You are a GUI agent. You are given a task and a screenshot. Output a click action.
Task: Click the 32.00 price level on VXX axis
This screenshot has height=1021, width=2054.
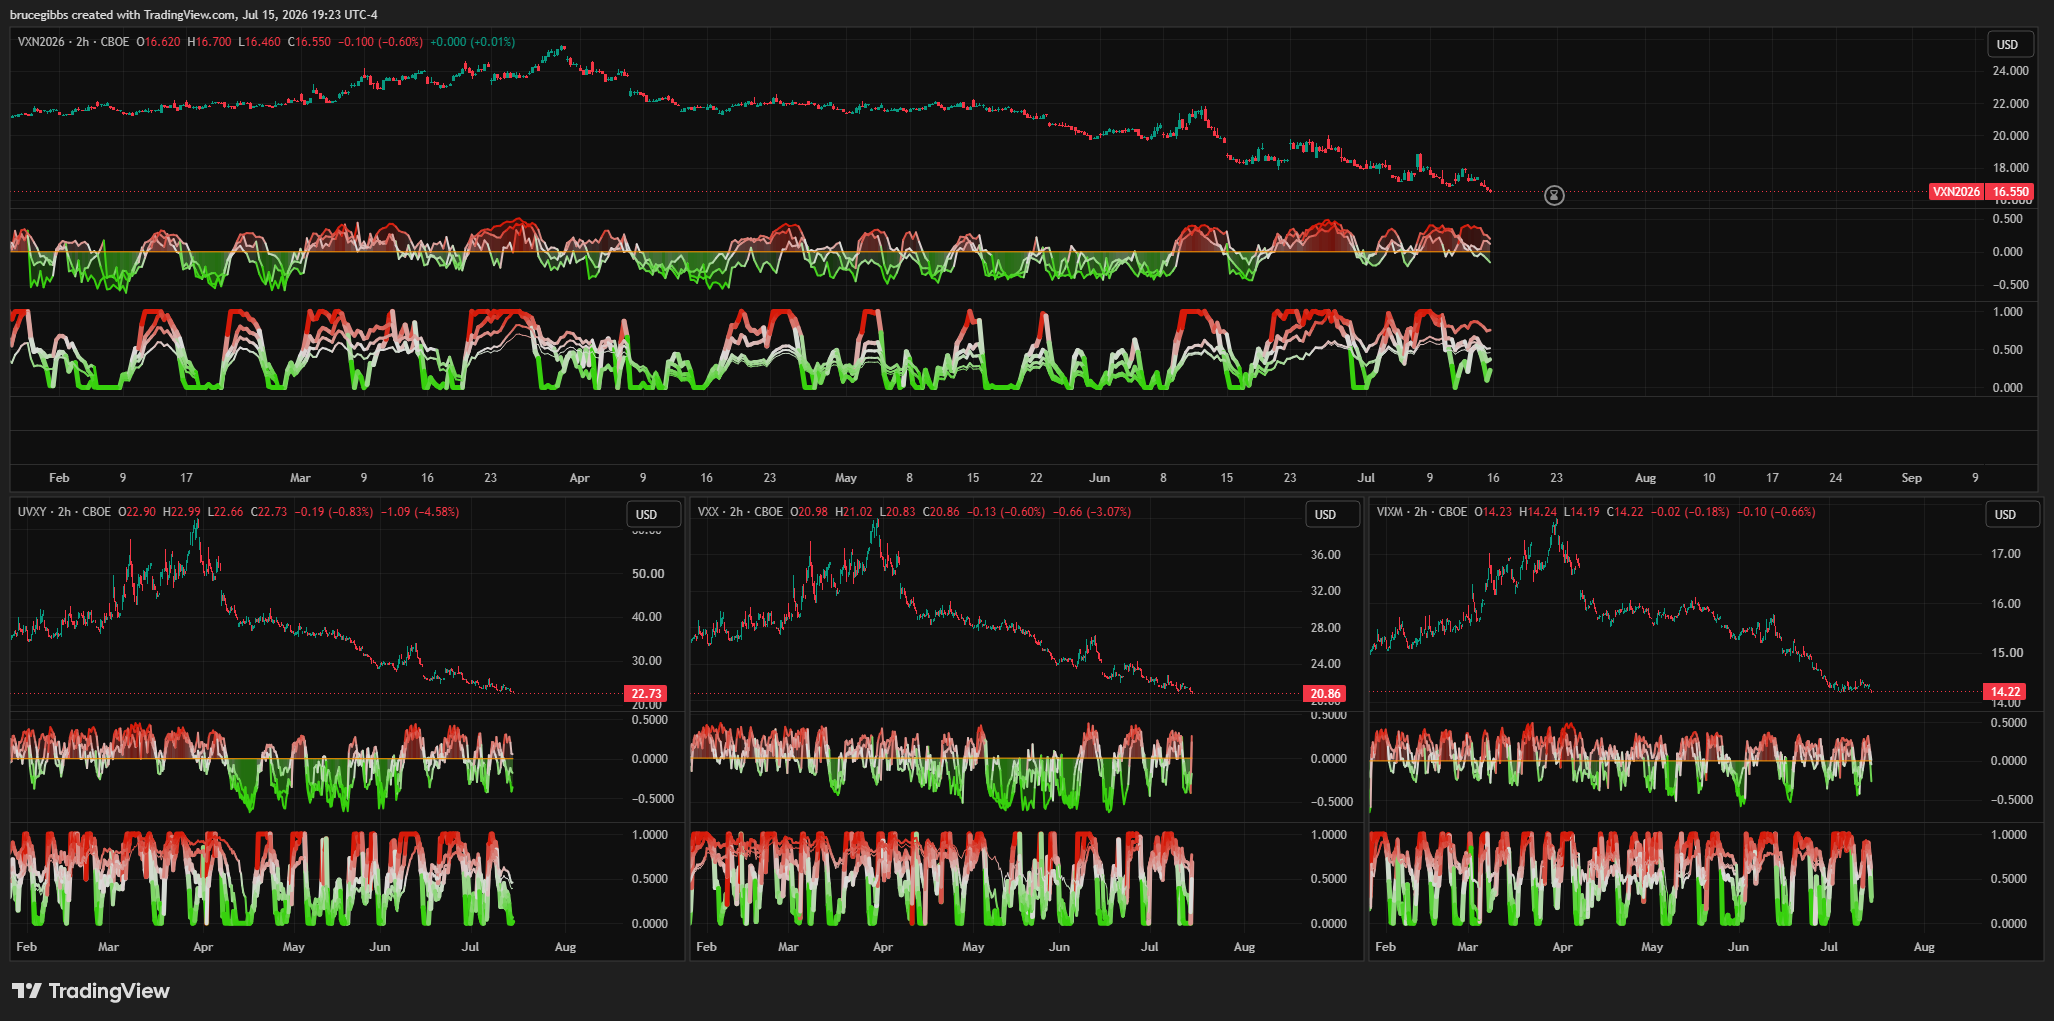1326,591
